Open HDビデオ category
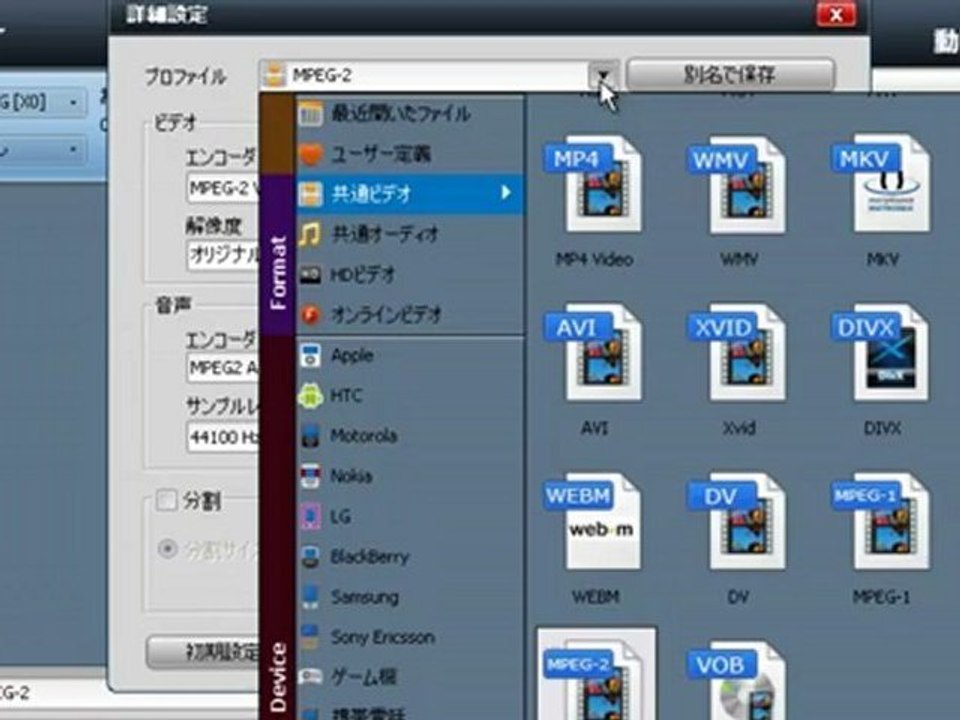The image size is (960, 720). pos(410,275)
